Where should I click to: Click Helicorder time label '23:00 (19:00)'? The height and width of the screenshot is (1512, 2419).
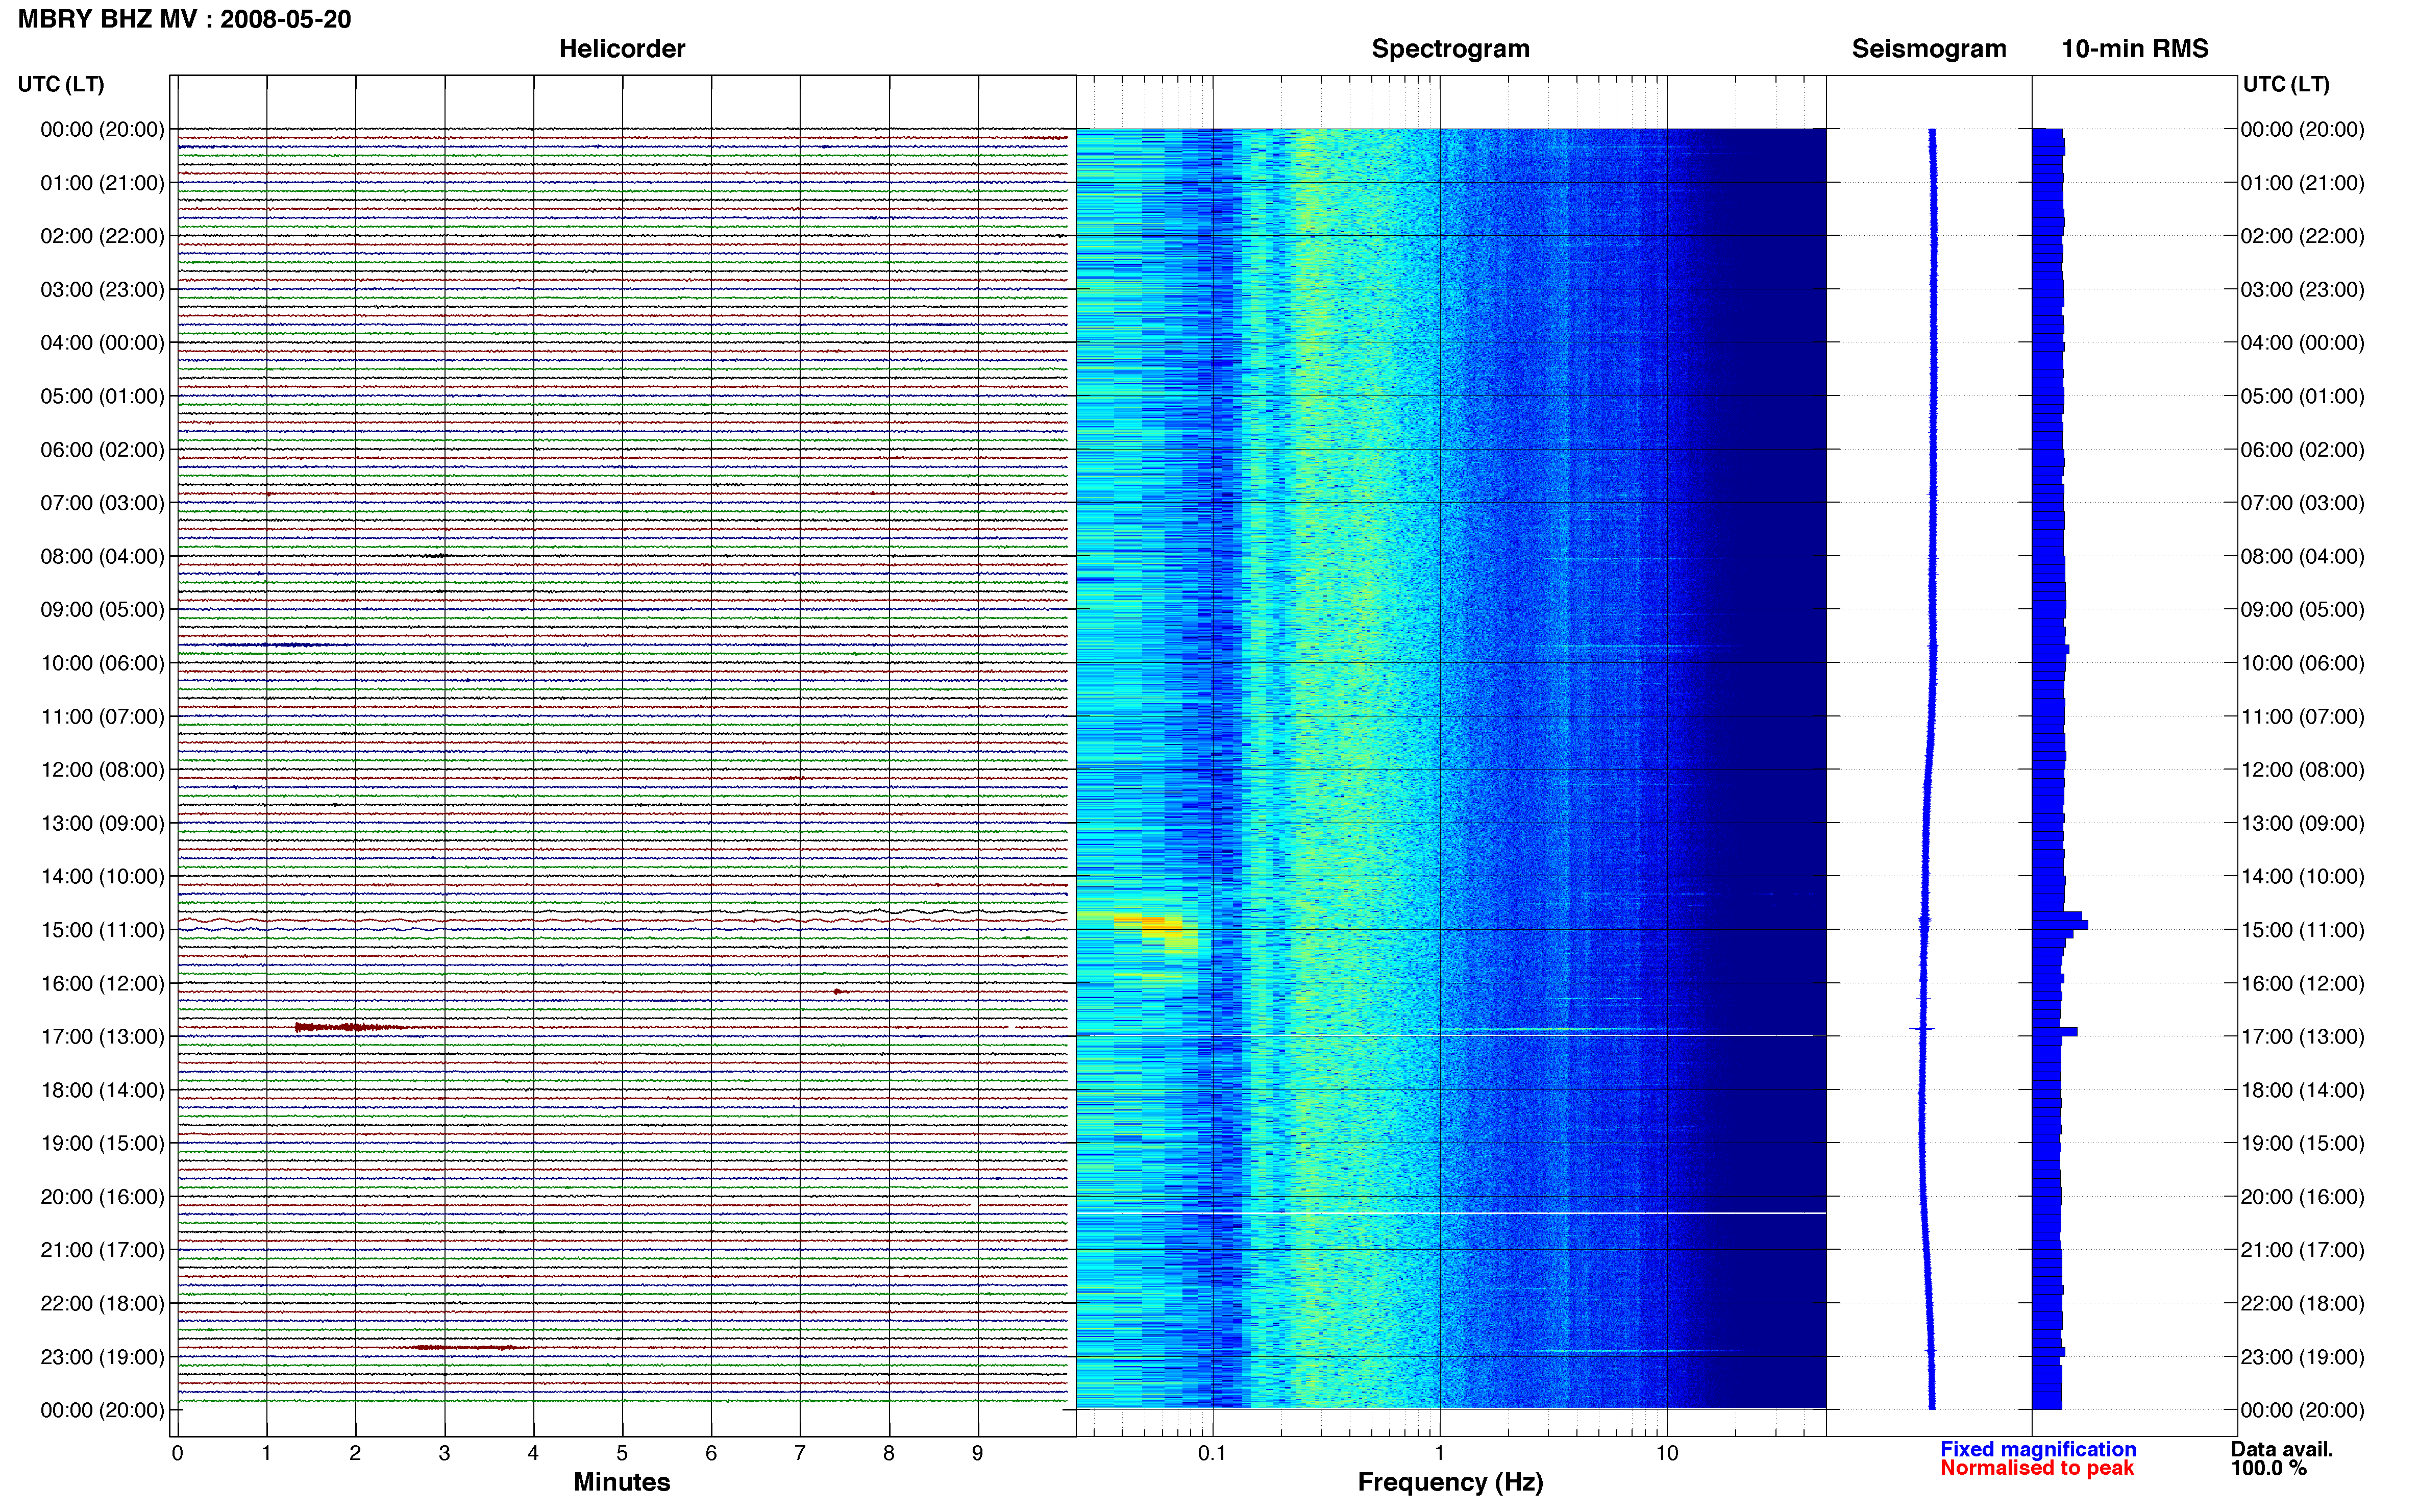coord(102,1357)
